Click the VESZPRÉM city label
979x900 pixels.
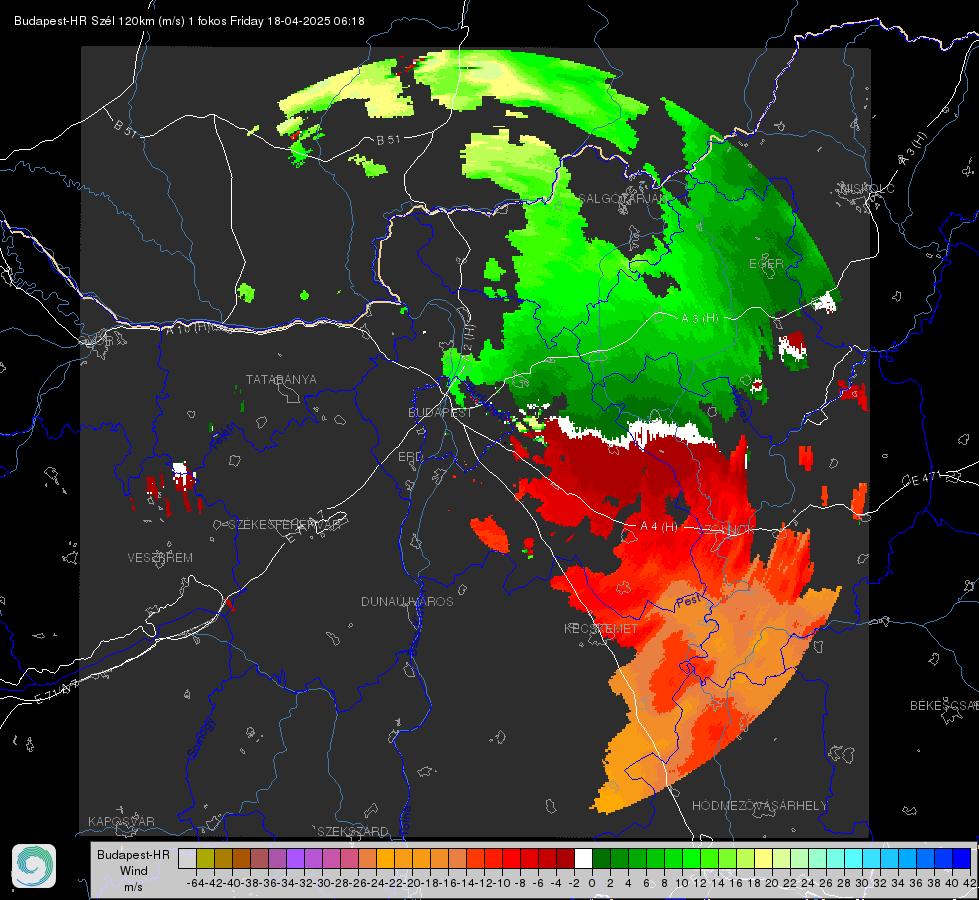pos(160,558)
